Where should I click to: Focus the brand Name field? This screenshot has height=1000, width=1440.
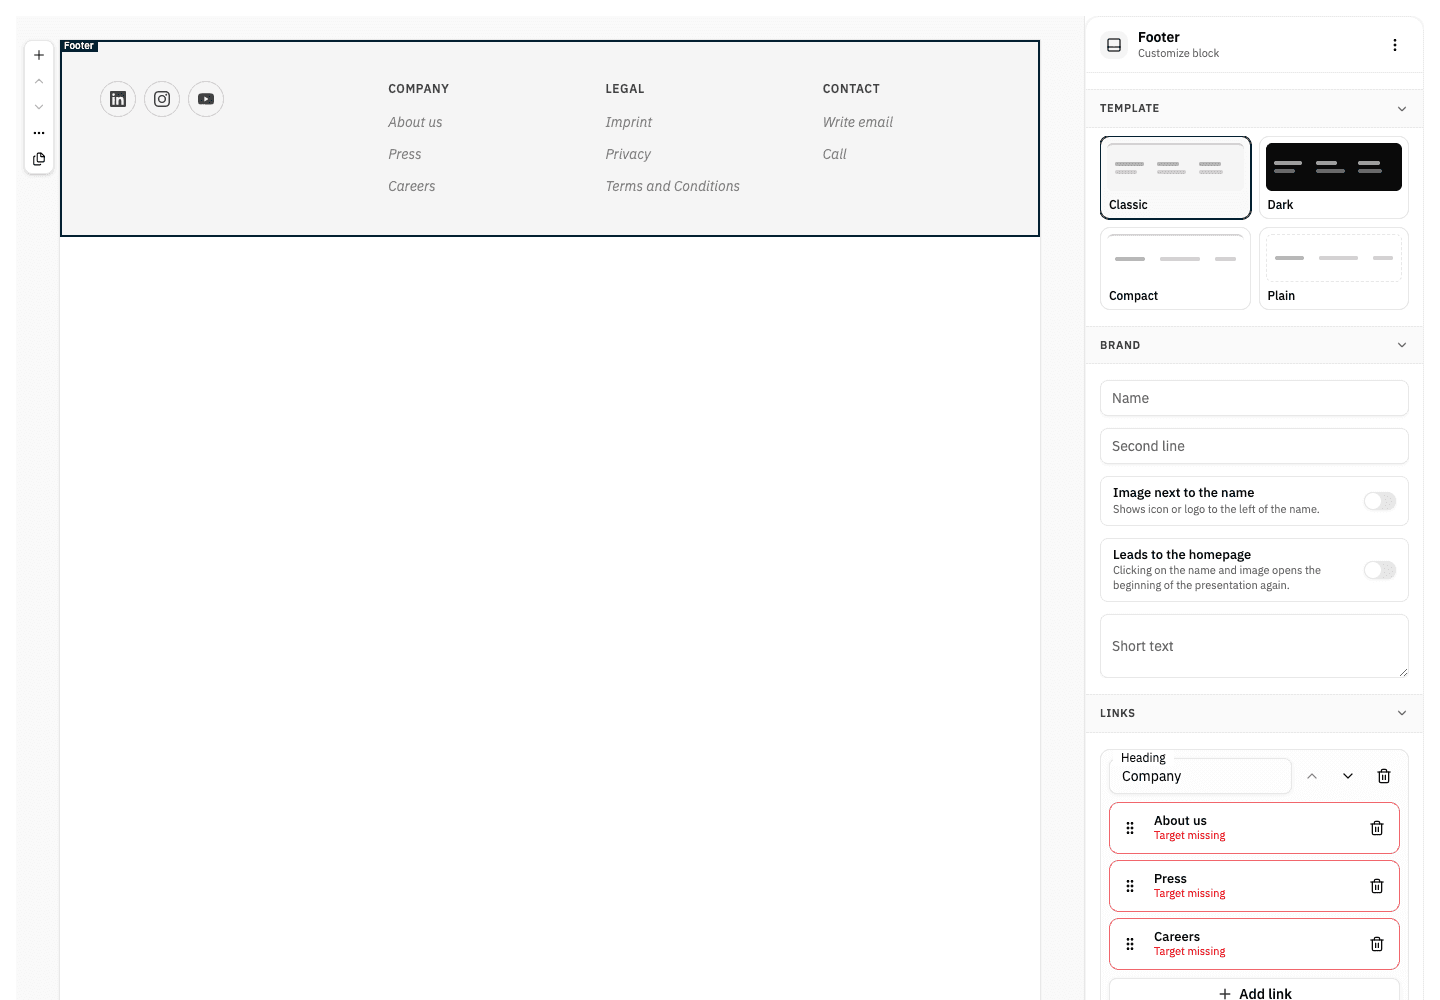pos(1254,398)
